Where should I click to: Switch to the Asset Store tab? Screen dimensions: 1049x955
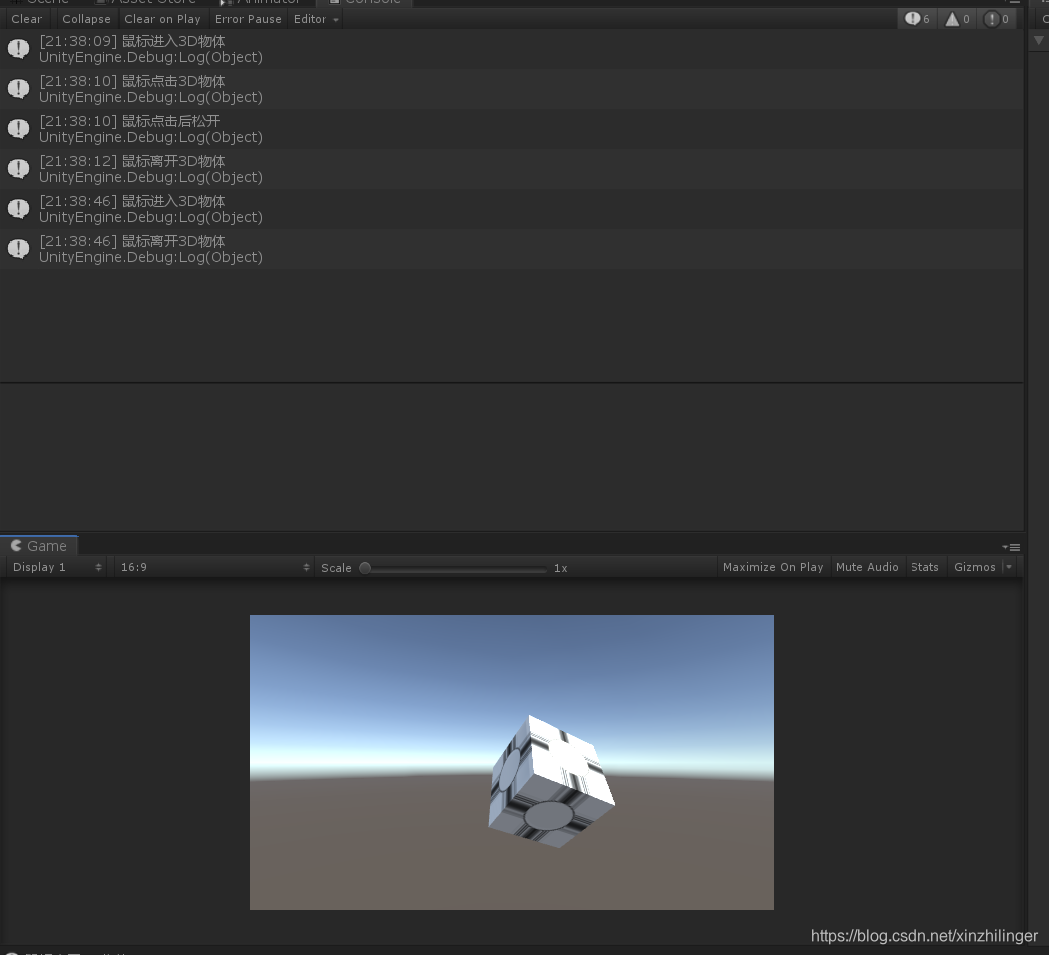point(147,2)
